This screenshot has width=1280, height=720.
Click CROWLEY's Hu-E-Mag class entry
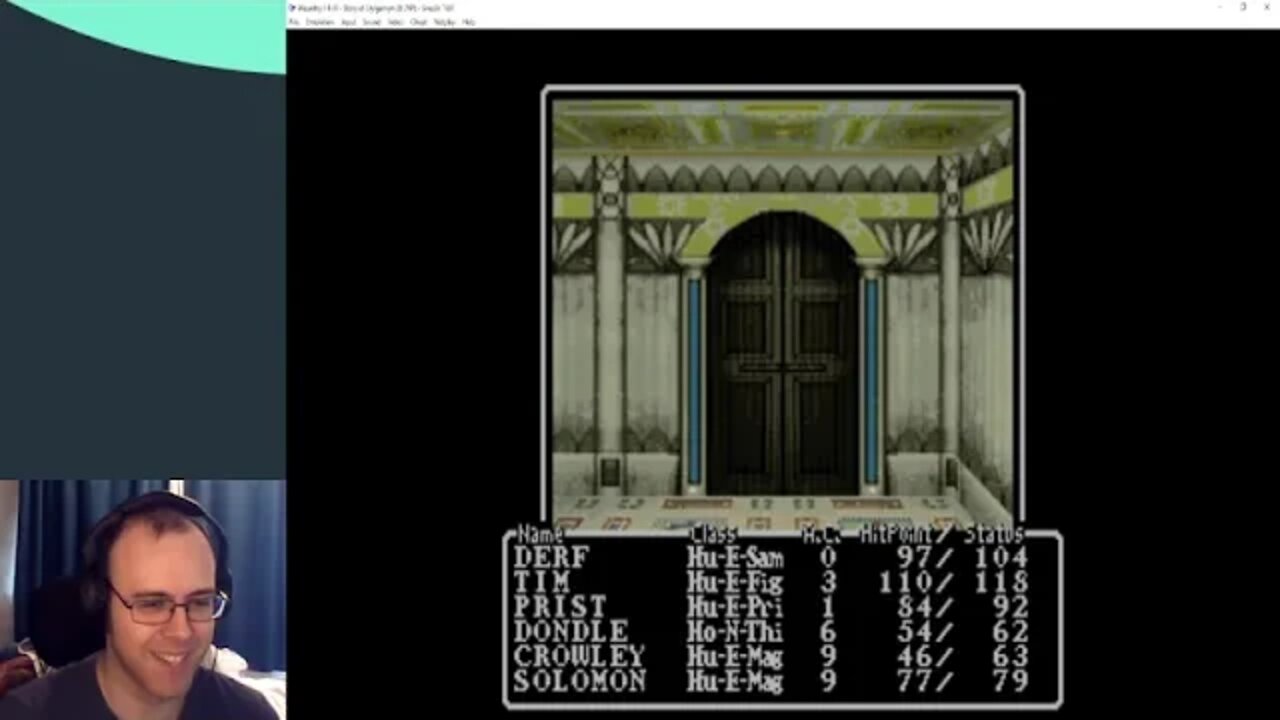(735, 657)
